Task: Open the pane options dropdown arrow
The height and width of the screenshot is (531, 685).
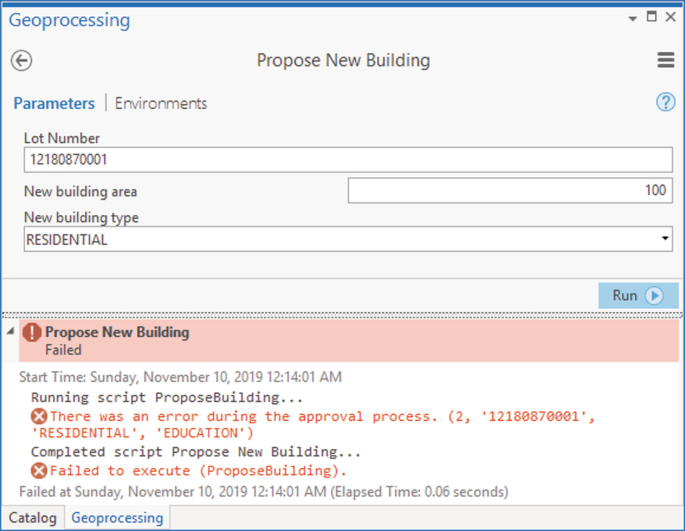Action: click(632, 18)
